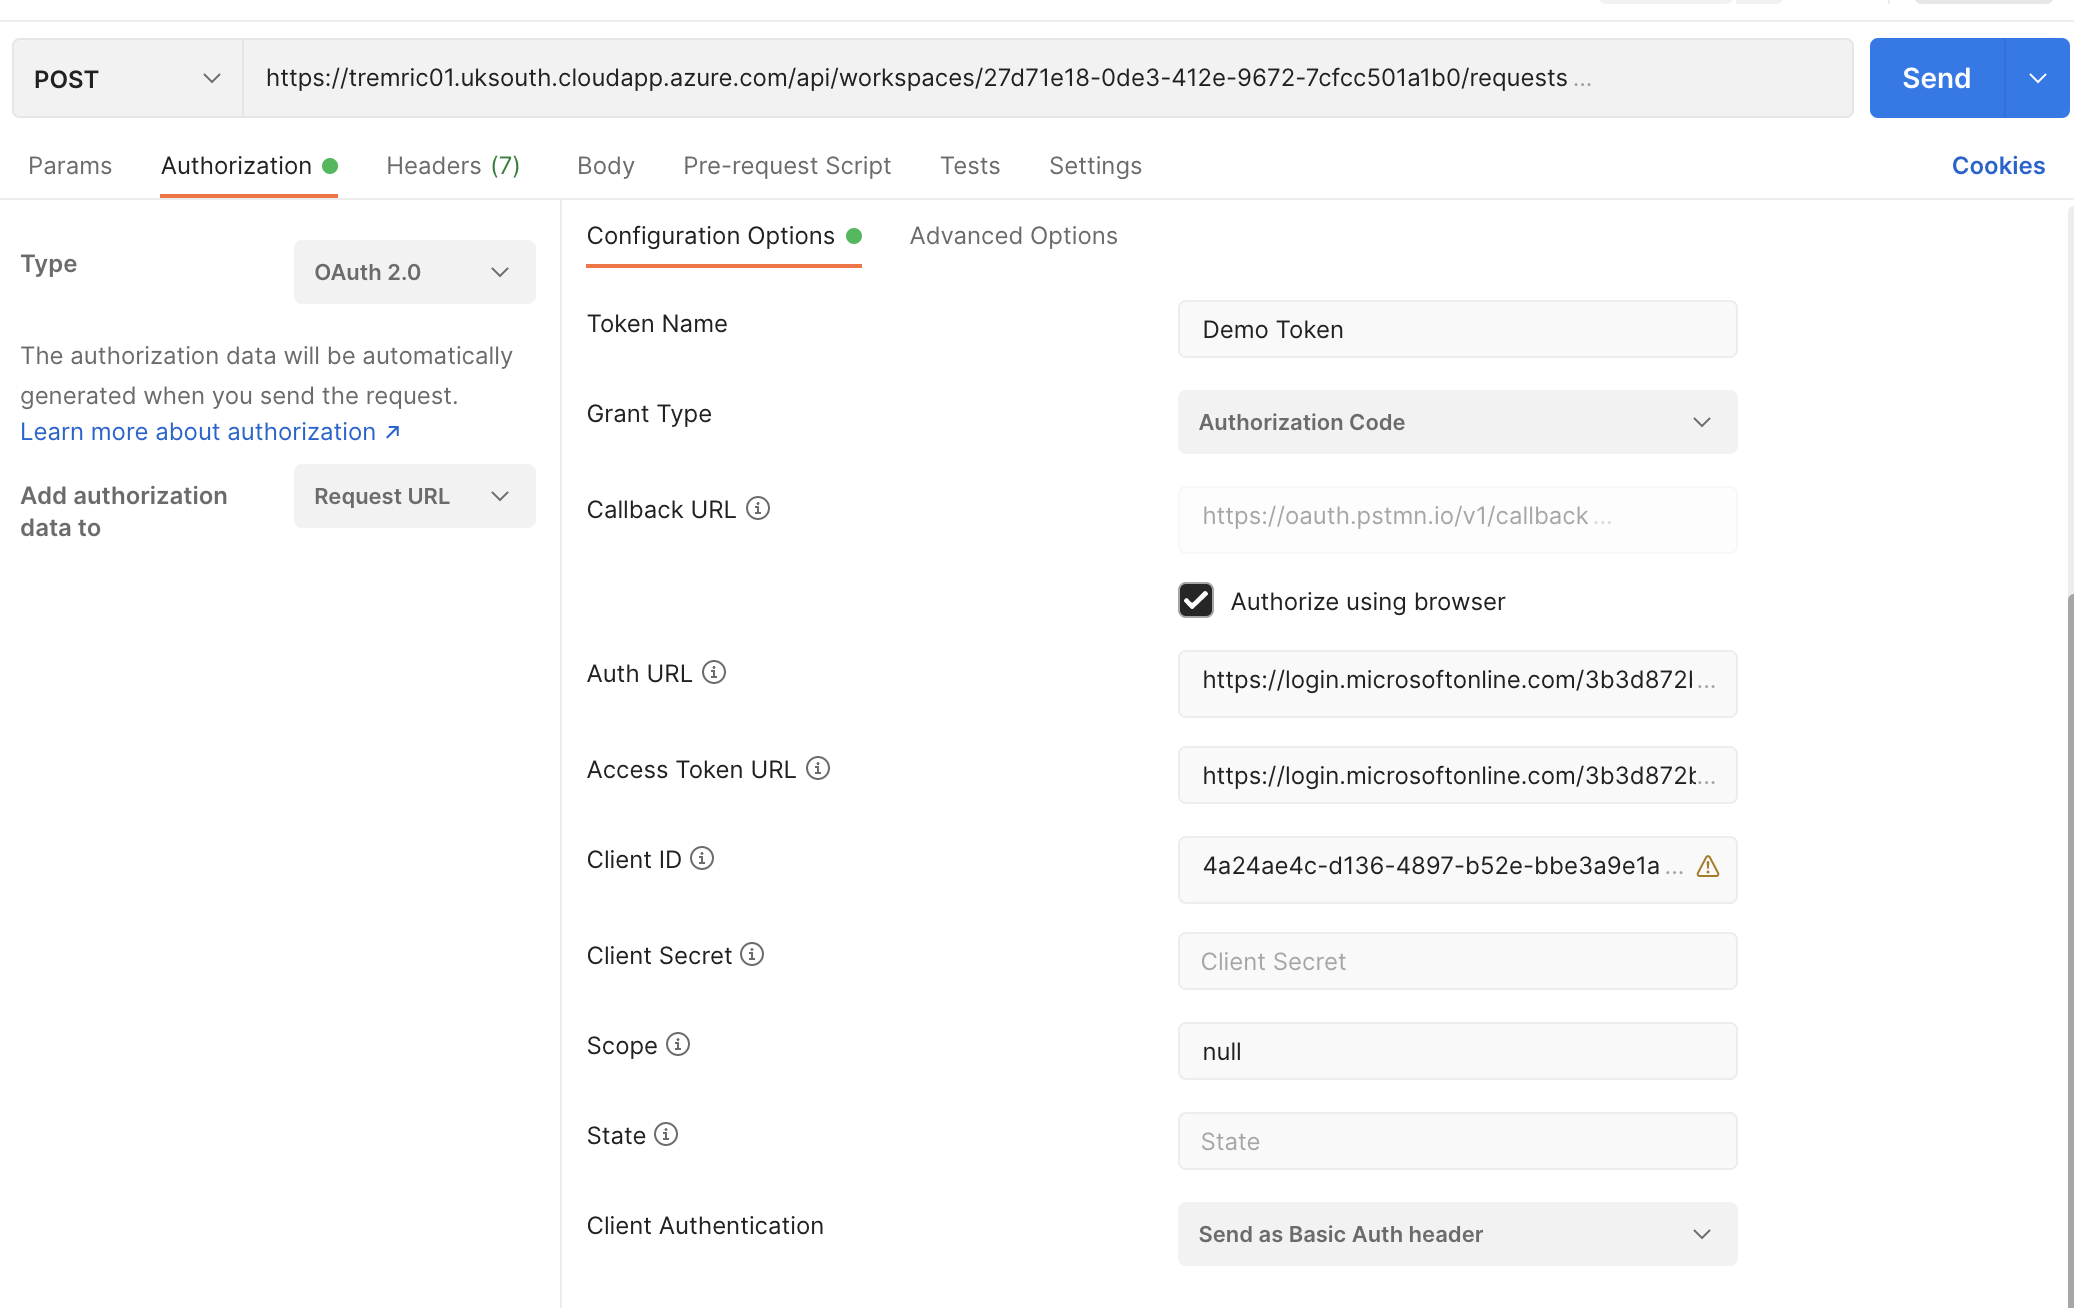The height and width of the screenshot is (1308, 2074).
Task: Click the Scope info icon
Action: pyautogui.click(x=678, y=1044)
